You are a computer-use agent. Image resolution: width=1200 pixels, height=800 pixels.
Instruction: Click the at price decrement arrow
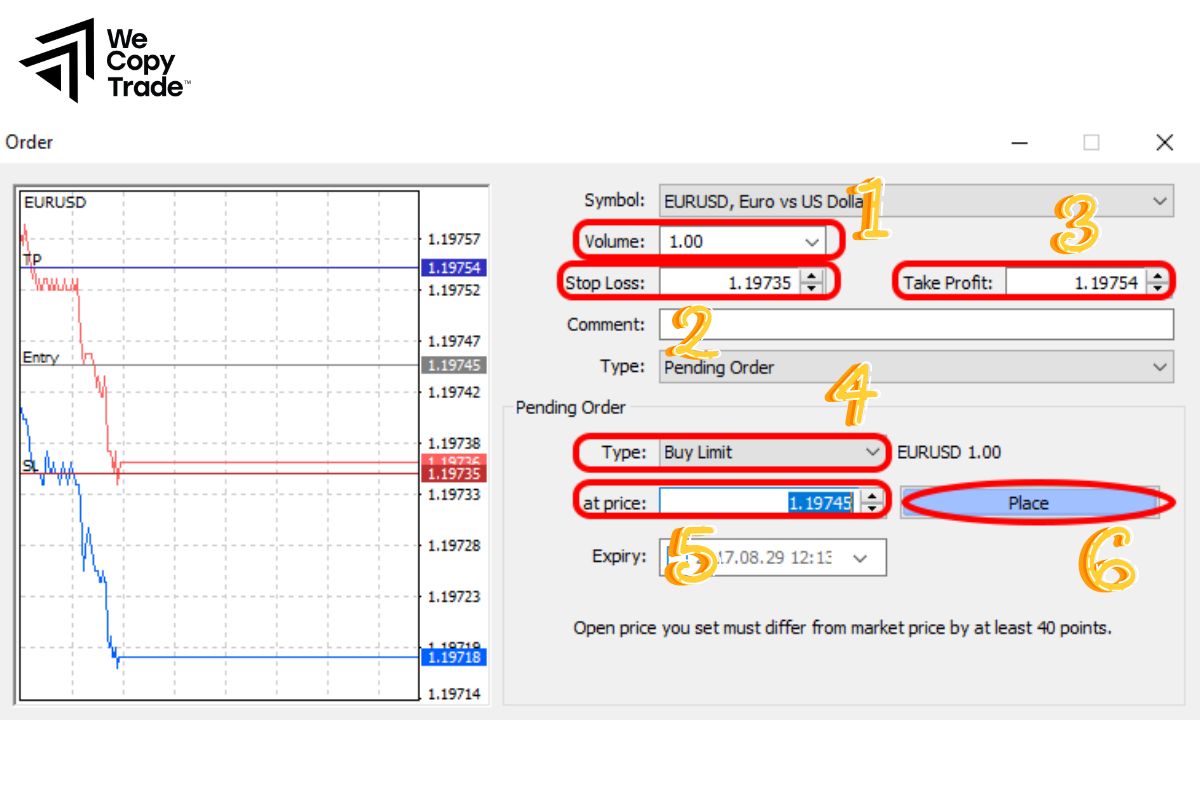(872, 508)
